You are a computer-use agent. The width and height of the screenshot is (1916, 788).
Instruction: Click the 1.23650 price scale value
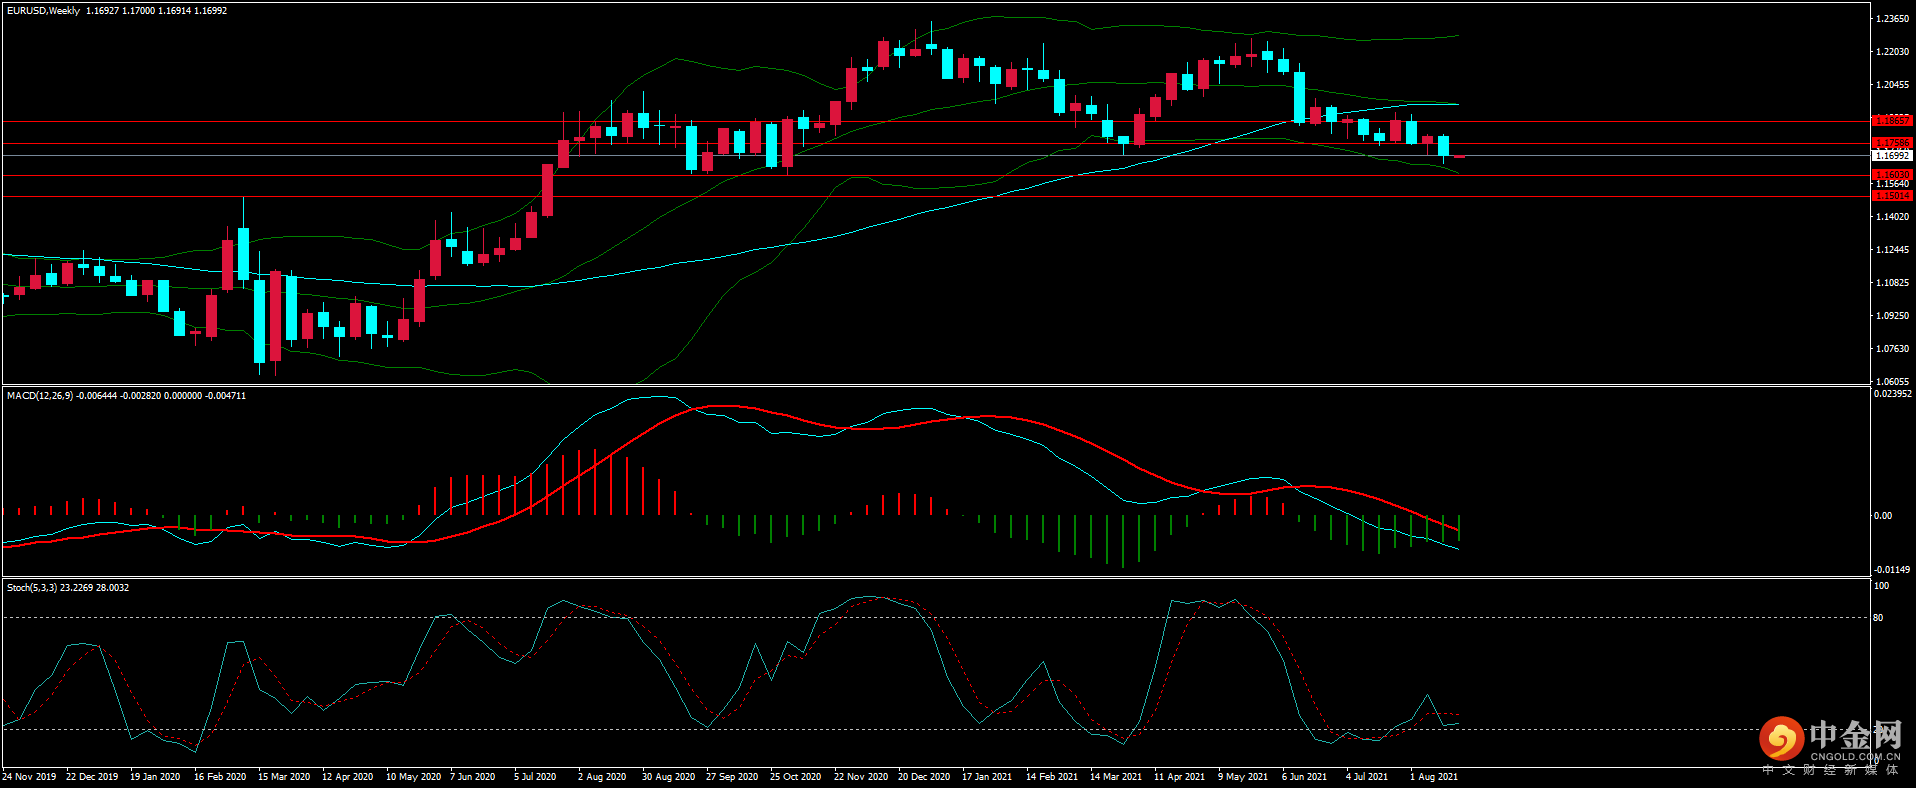pyautogui.click(x=1892, y=19)
